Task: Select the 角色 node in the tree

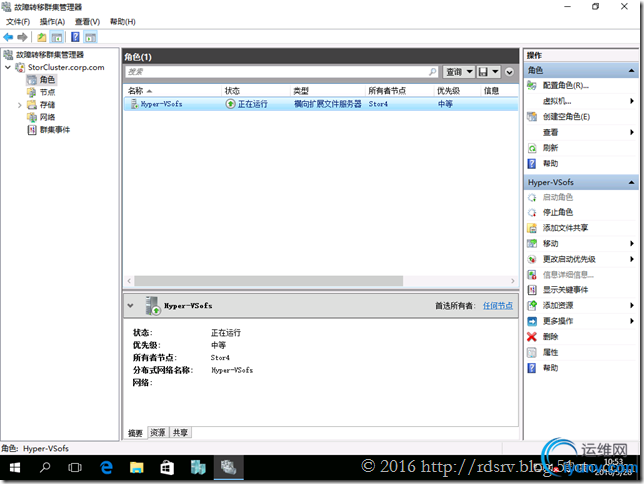Action: [47, 79]
